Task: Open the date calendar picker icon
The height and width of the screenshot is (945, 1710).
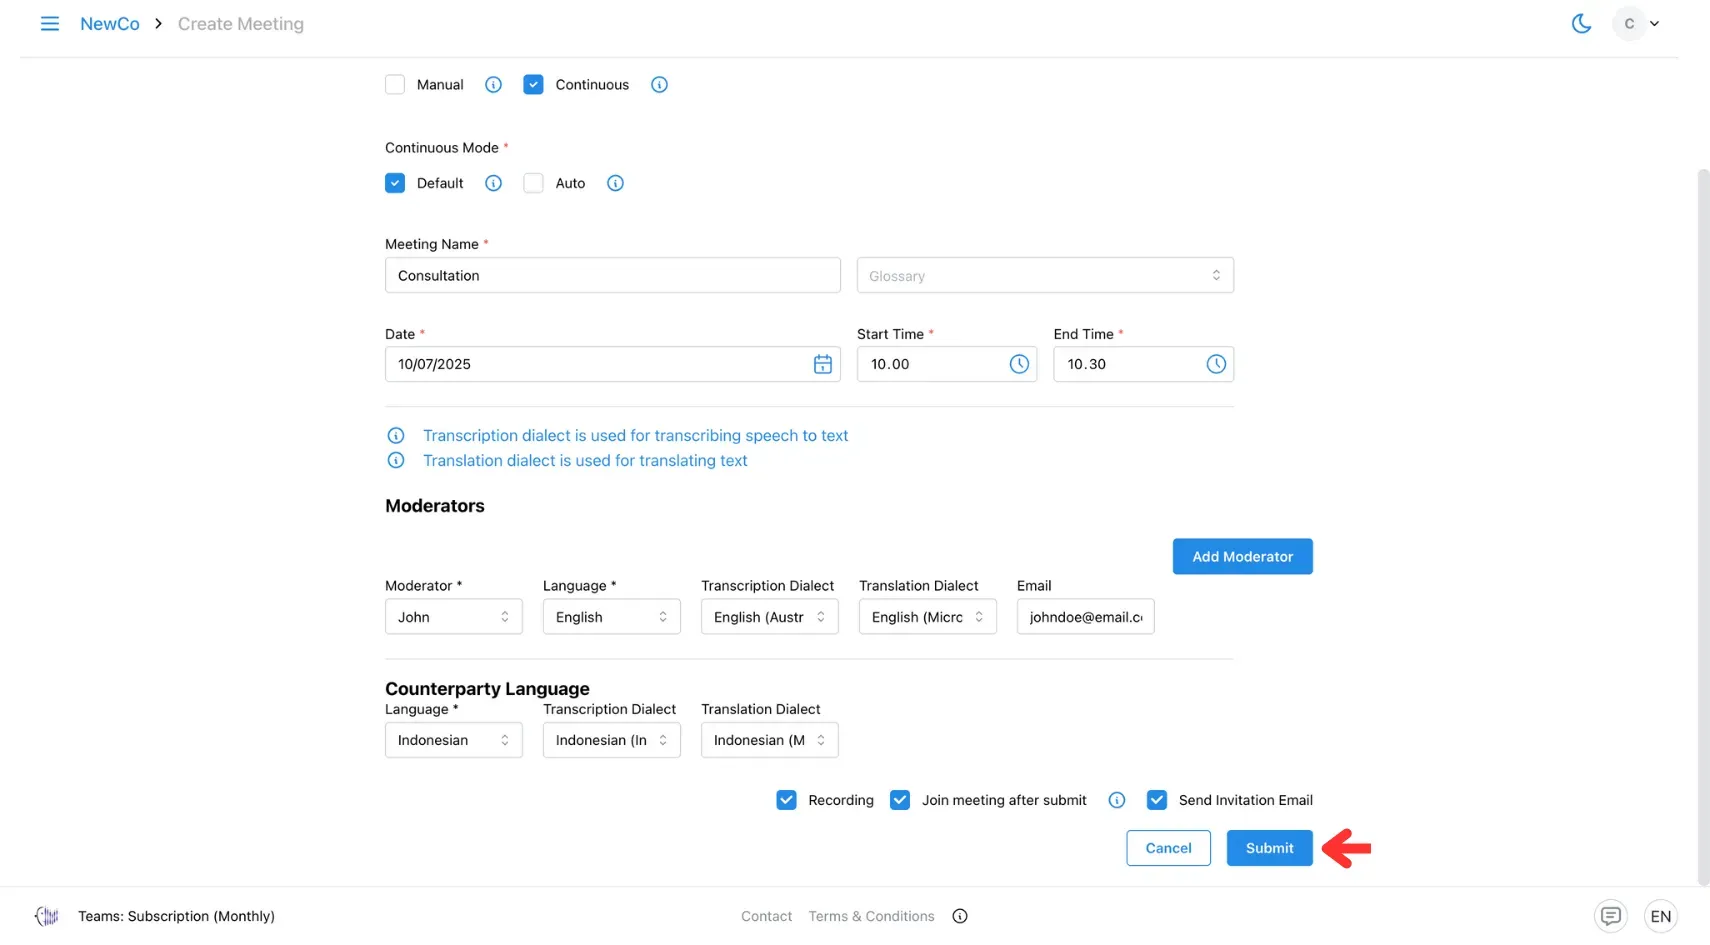Action: (822, 364)
